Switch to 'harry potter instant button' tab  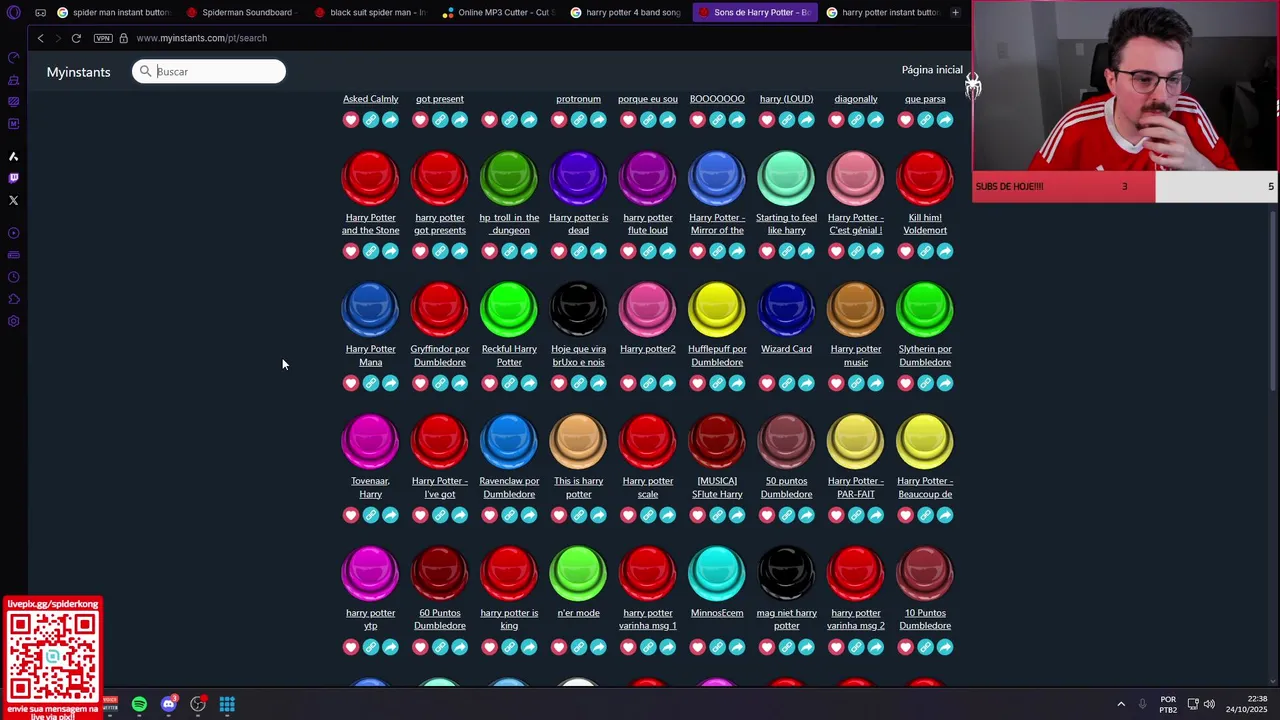pyautogui.click(x=882, y=12)
